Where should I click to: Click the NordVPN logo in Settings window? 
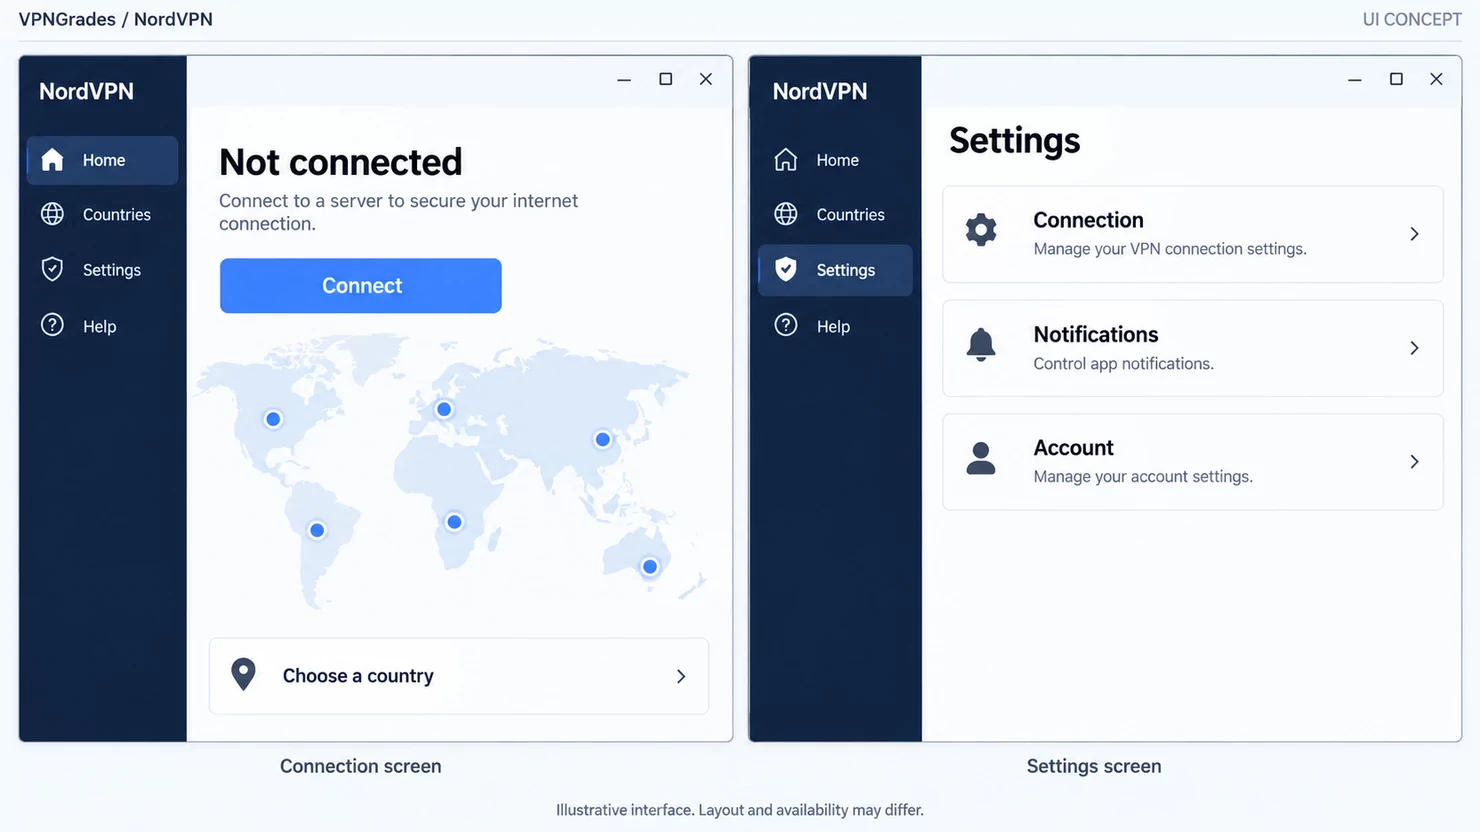820,91
